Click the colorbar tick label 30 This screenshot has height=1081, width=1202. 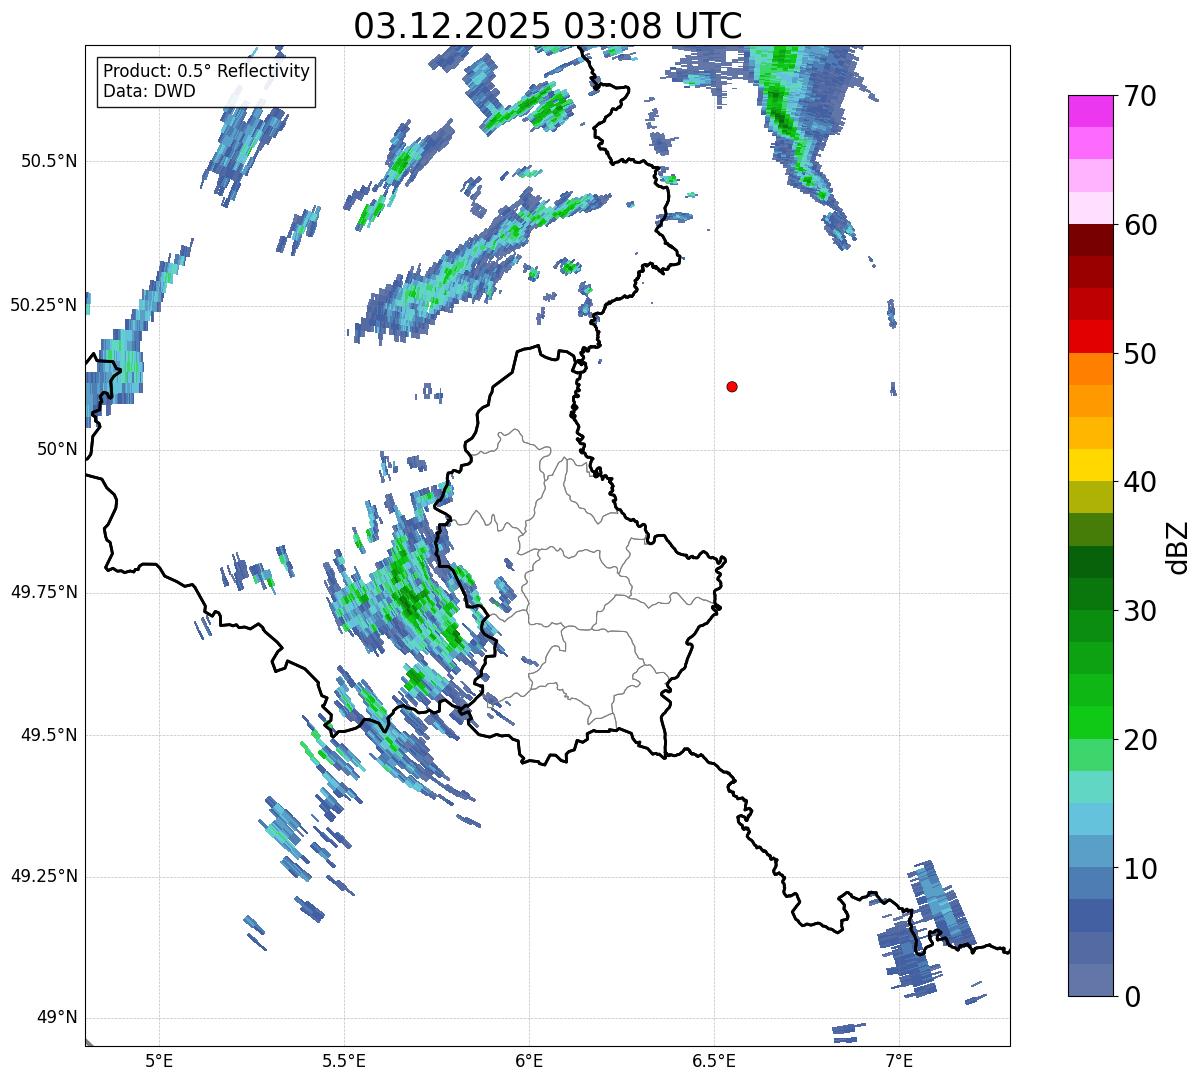1140,611
